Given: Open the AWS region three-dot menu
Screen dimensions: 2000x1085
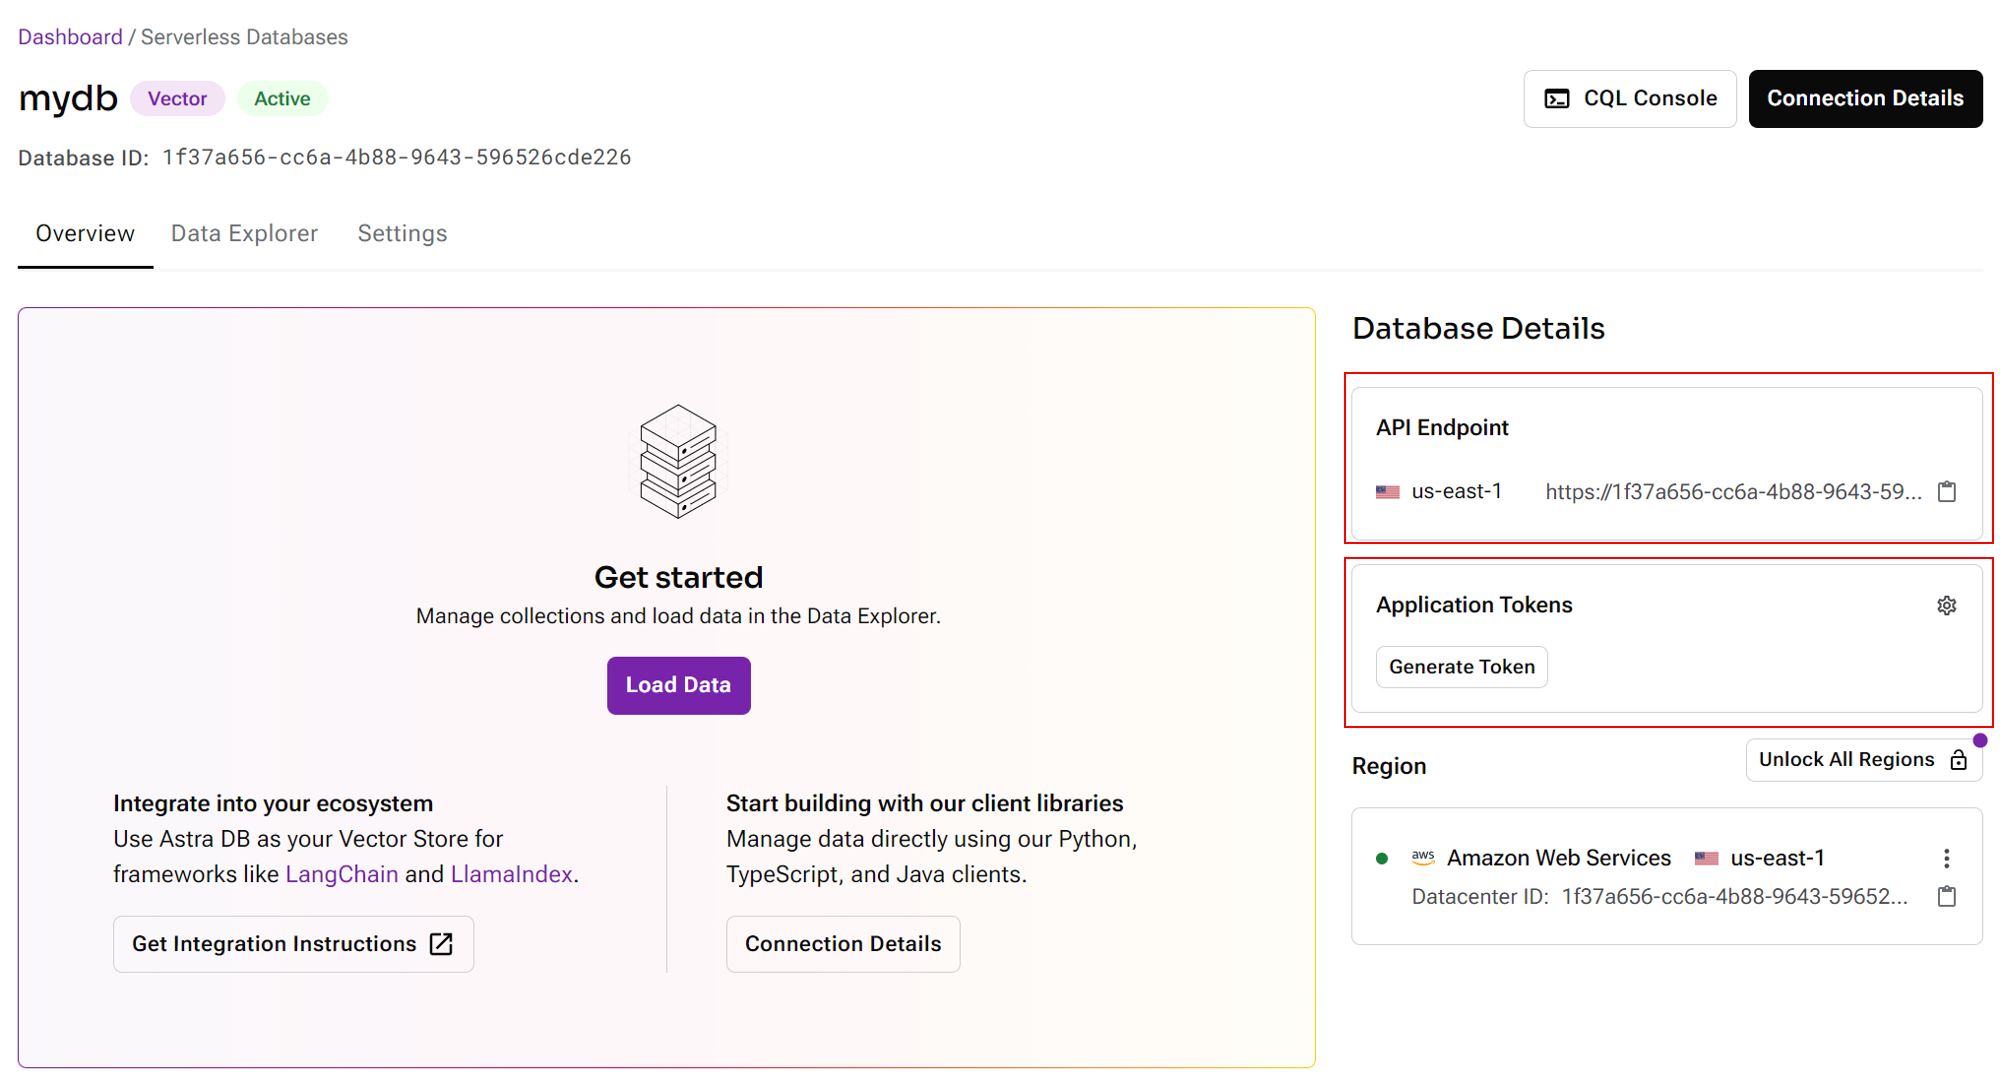Looking at the screenshot, I should pyautogui.click(x=1946, y=858).
